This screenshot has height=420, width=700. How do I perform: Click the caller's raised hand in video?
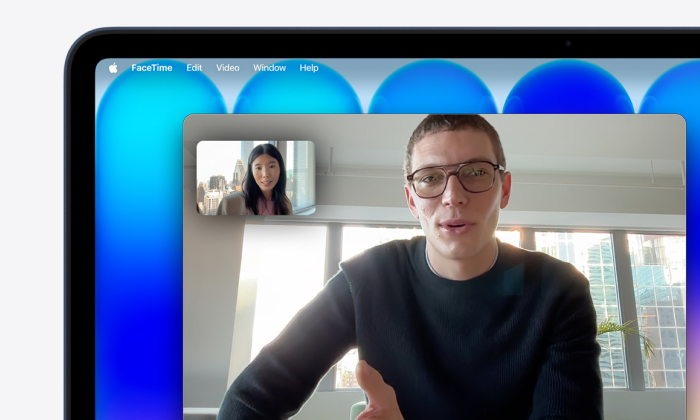click(375, 395)
